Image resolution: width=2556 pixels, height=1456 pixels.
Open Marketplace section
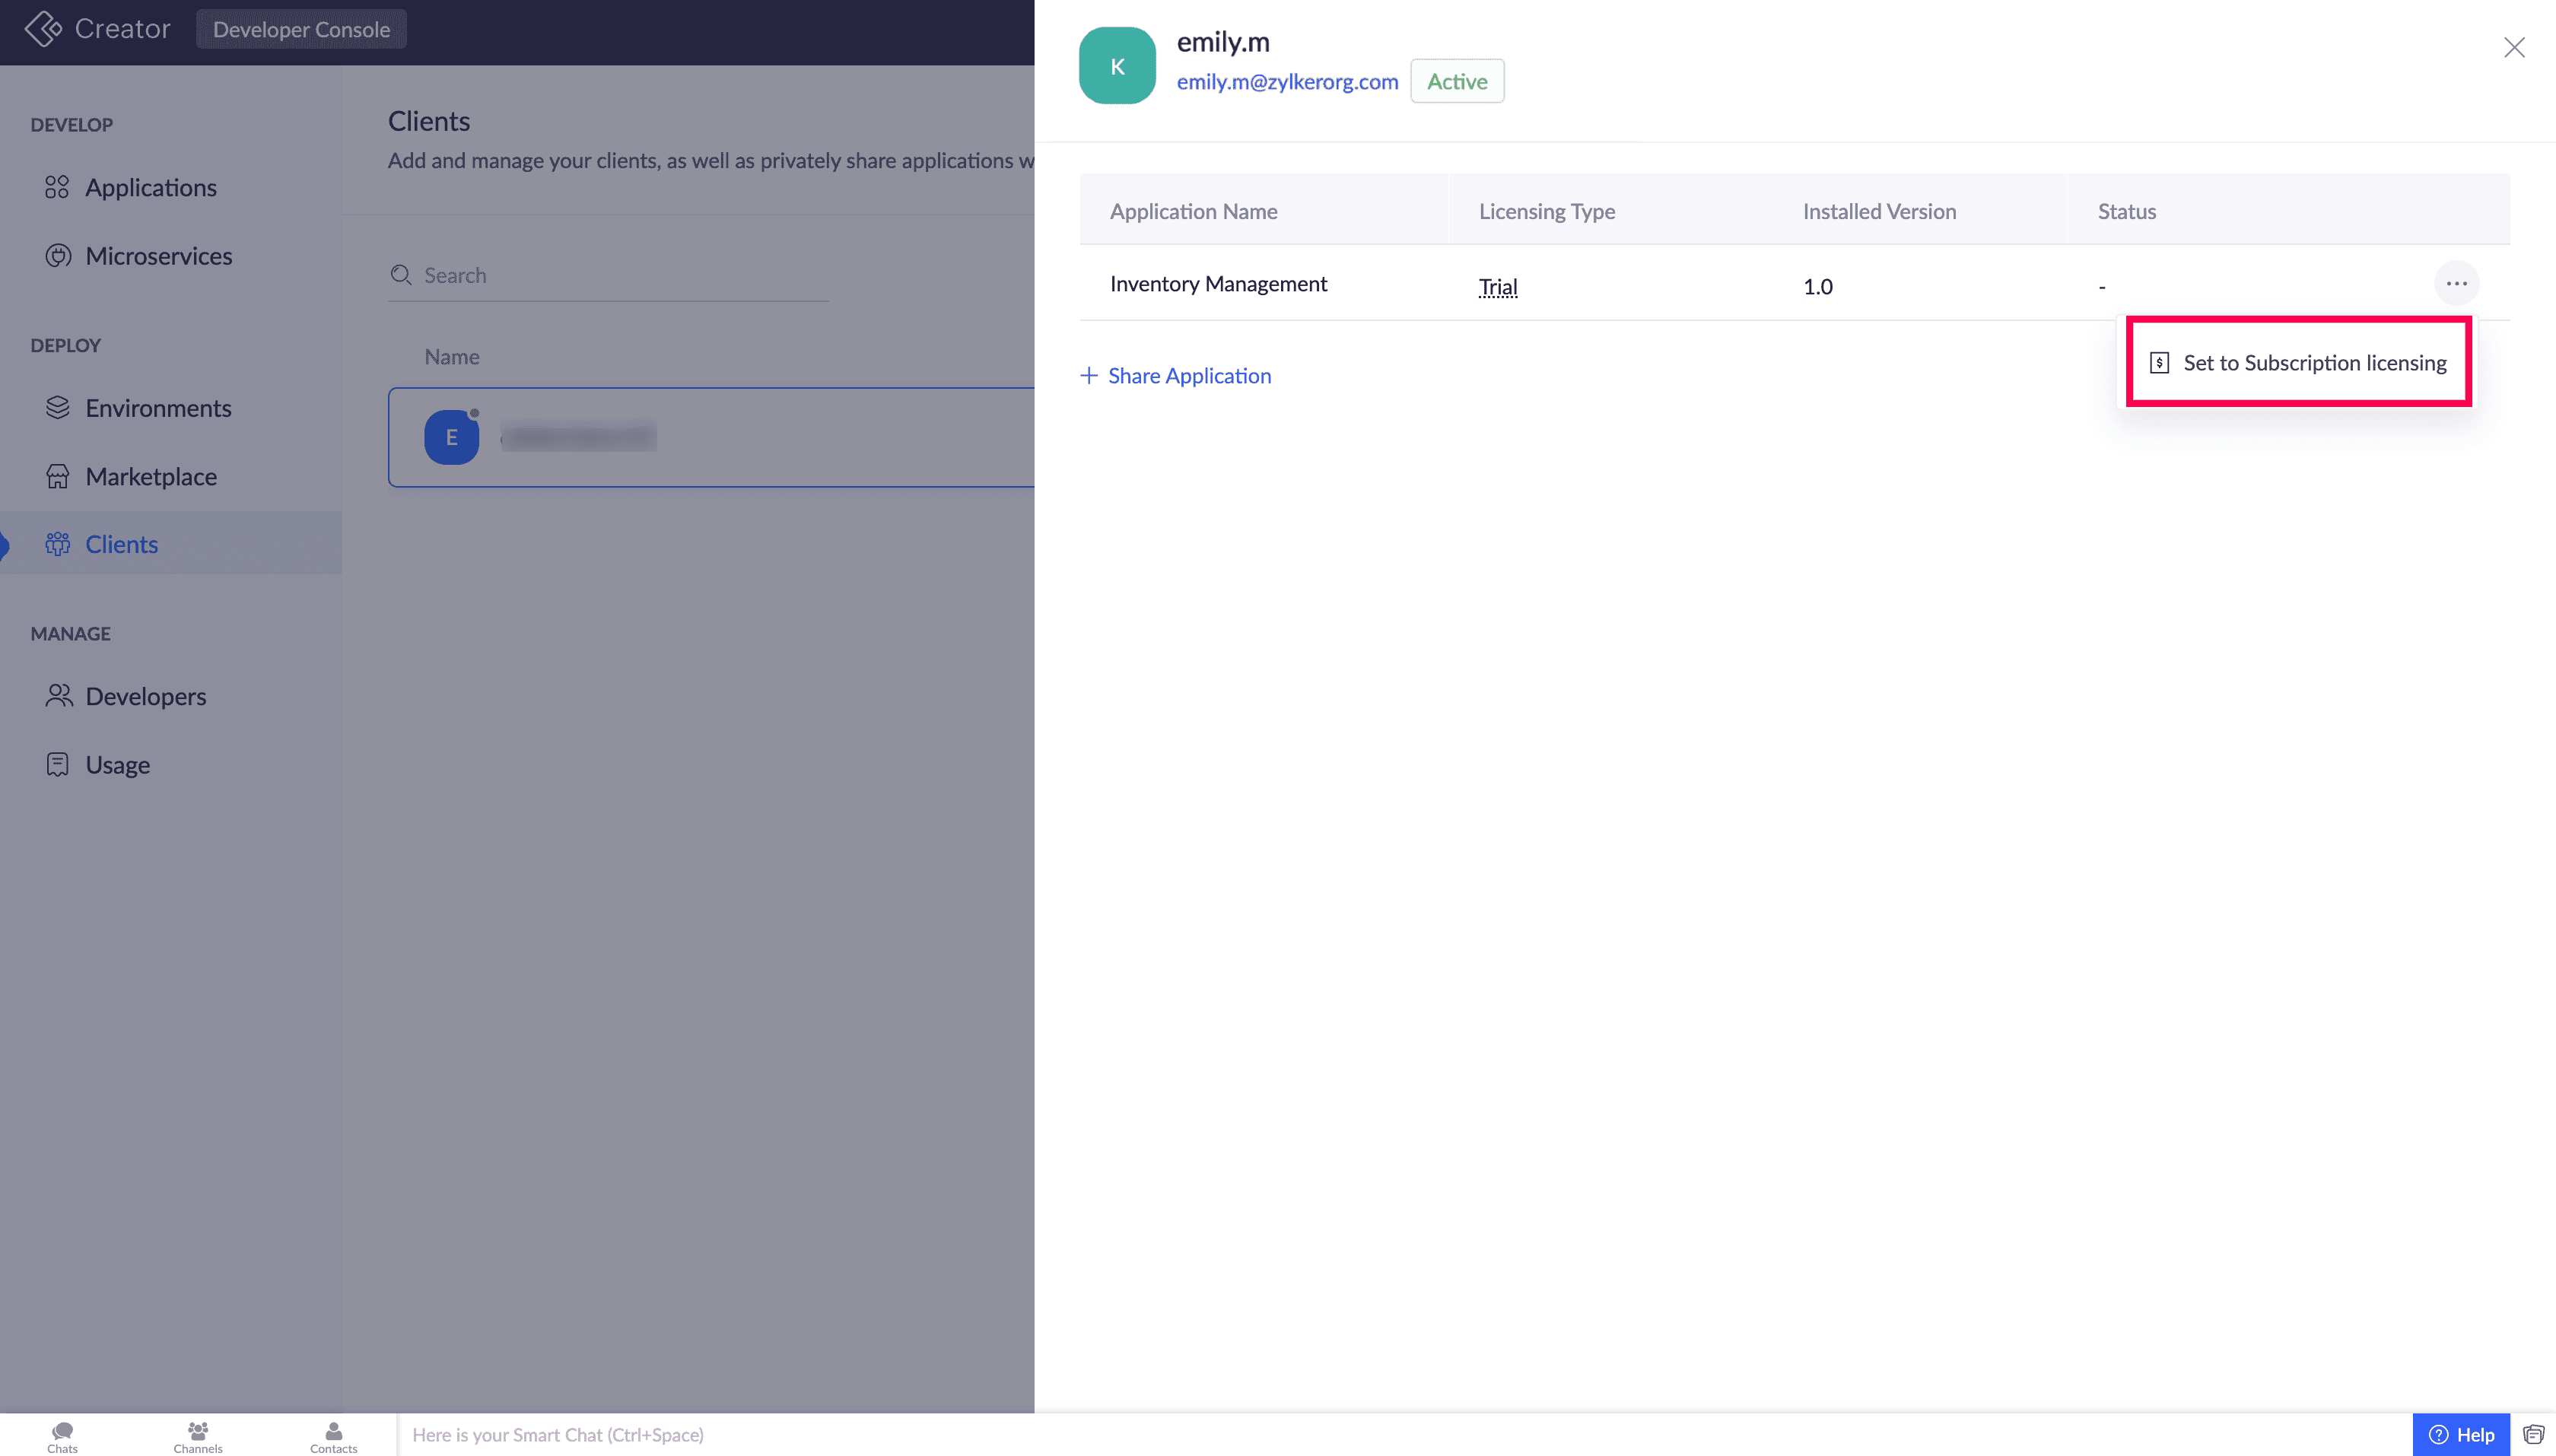click(x=150, y=476)
